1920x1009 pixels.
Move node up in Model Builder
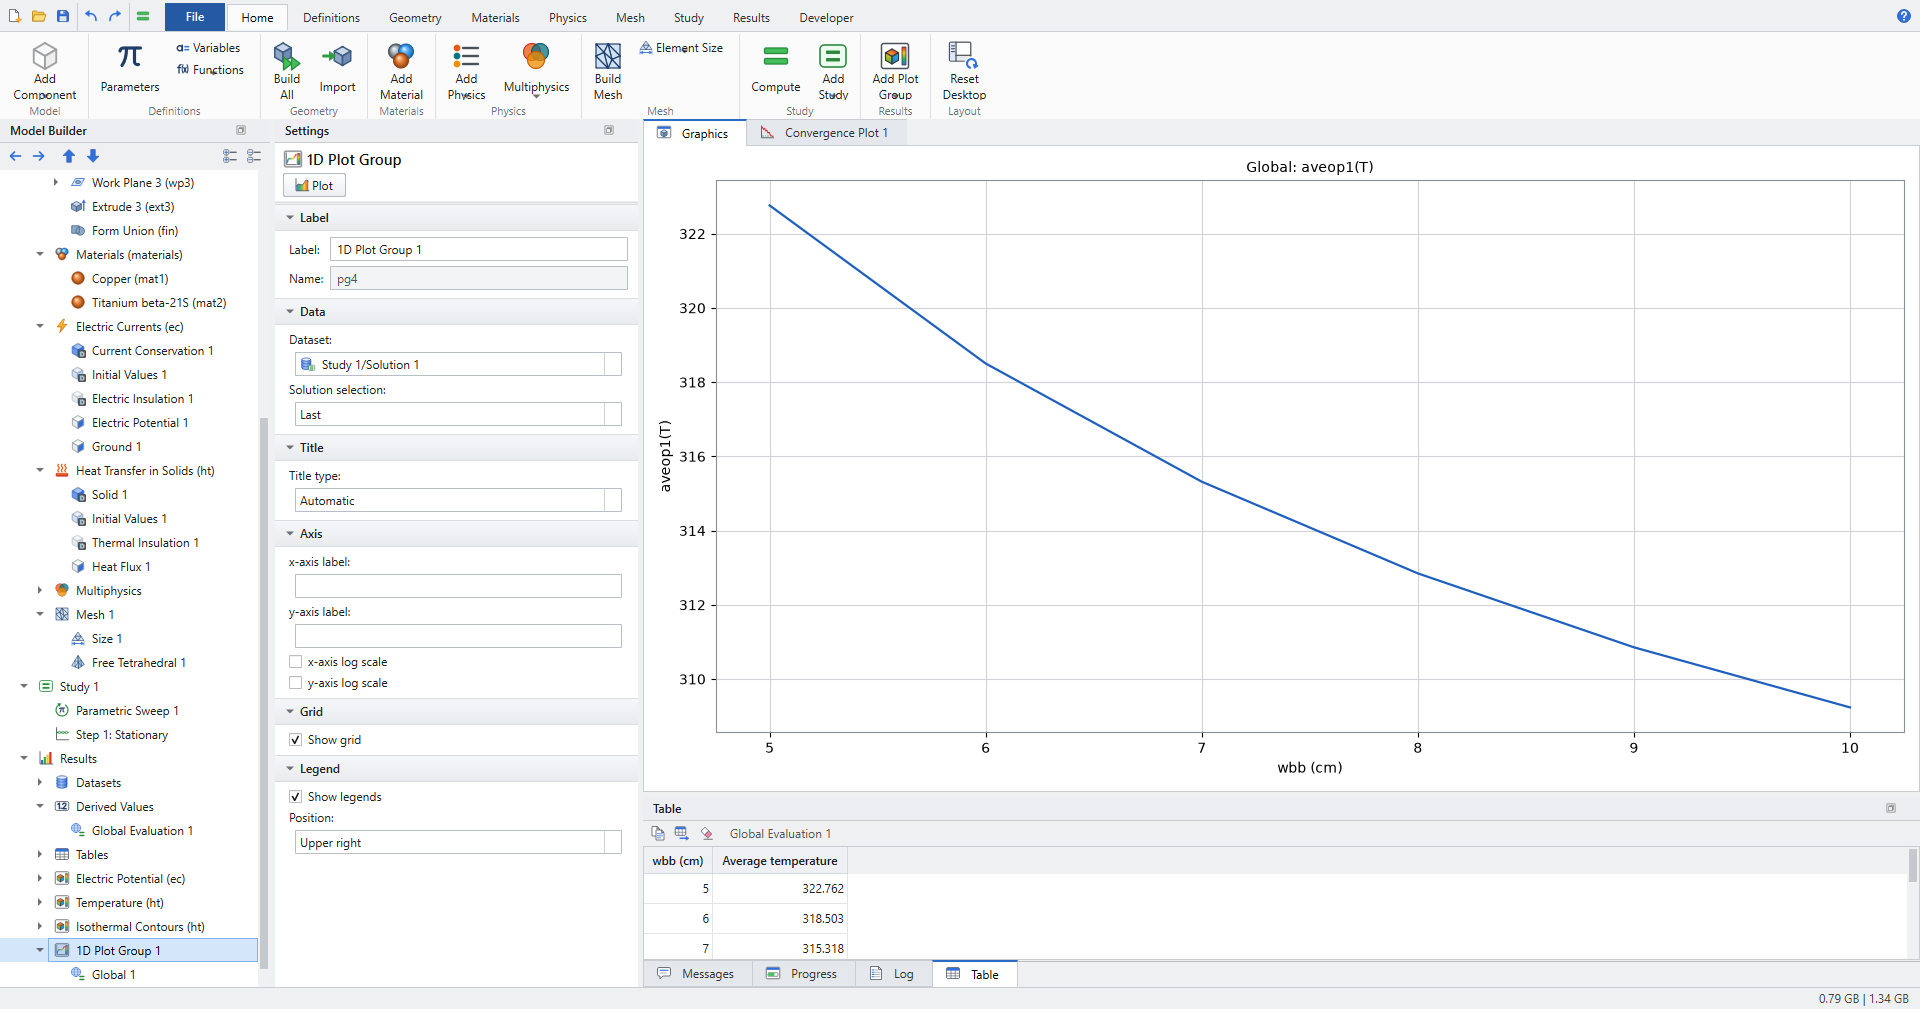69,156
